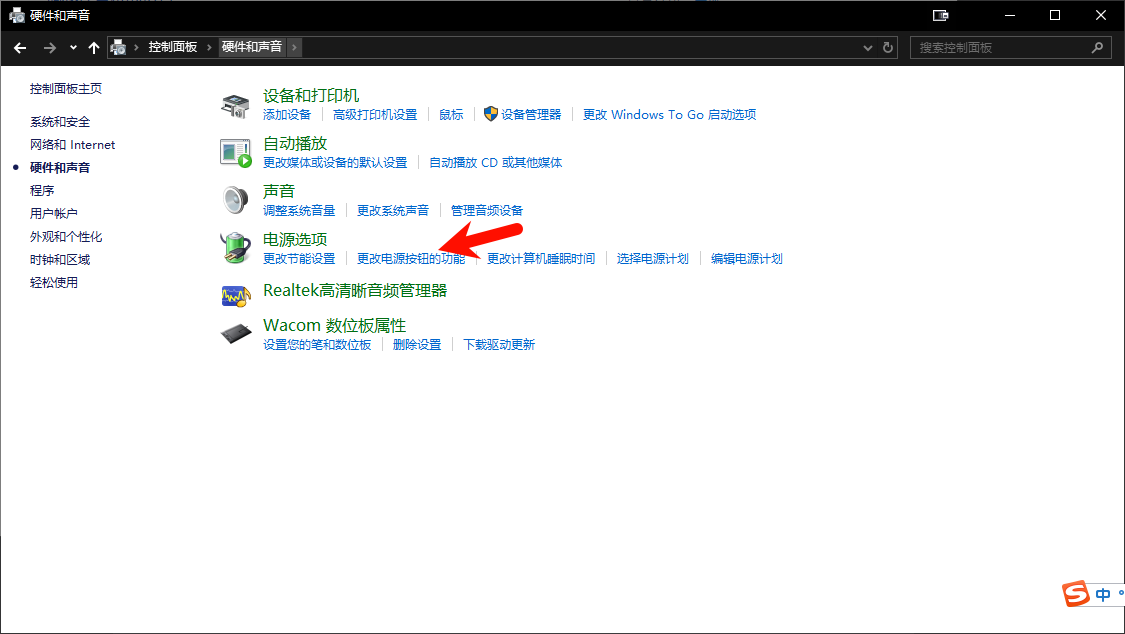Click 调整系统音量 link

[299, 211]
